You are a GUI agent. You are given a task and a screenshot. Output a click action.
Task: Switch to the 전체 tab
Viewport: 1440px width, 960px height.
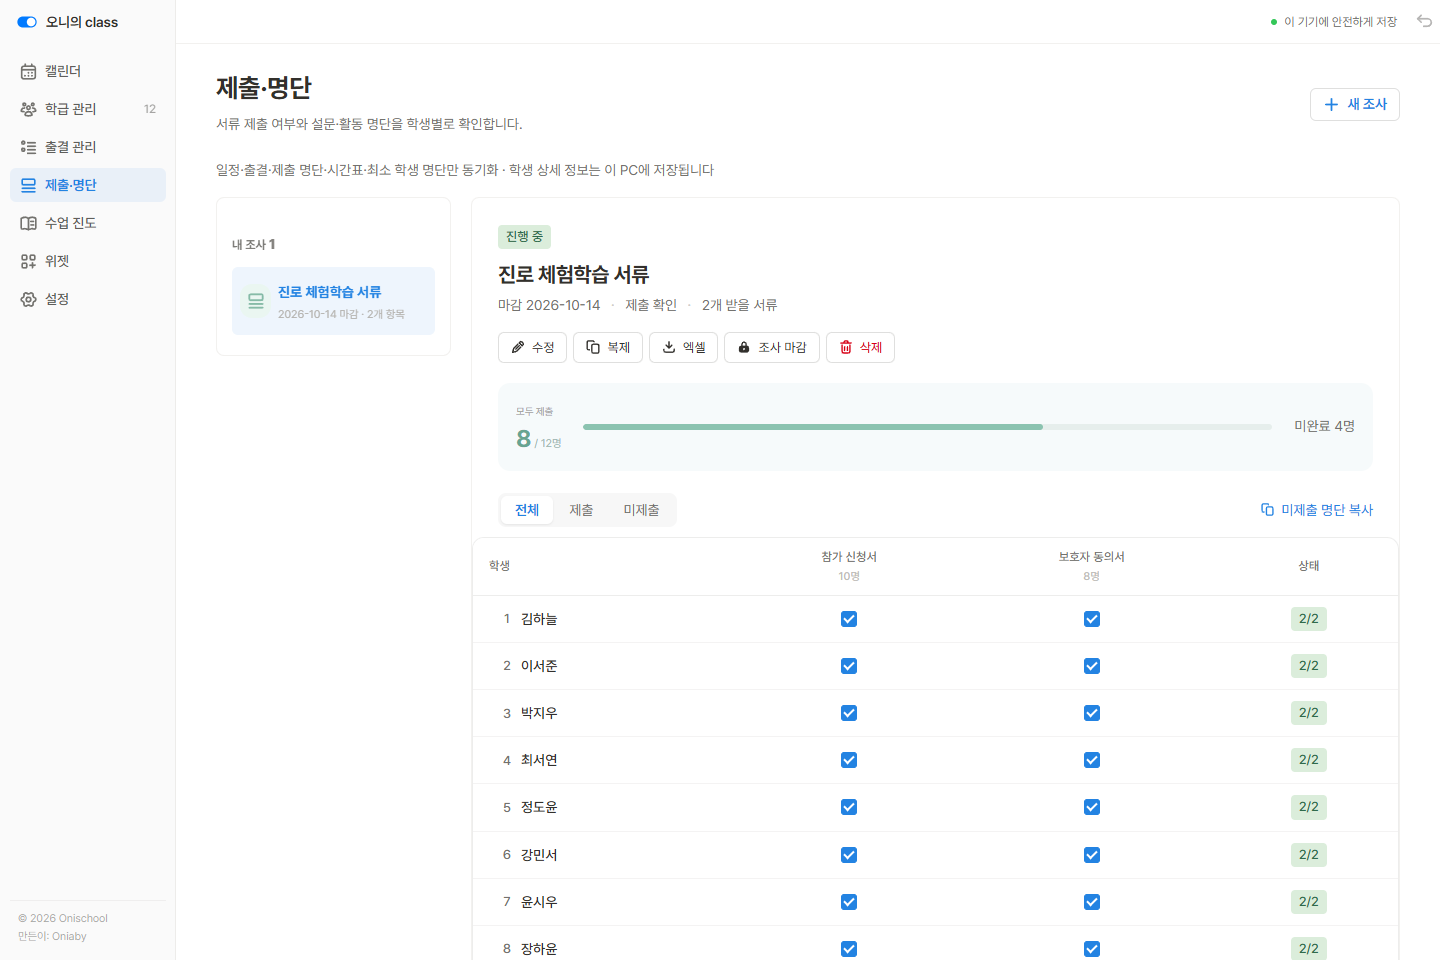click(527, 510)
